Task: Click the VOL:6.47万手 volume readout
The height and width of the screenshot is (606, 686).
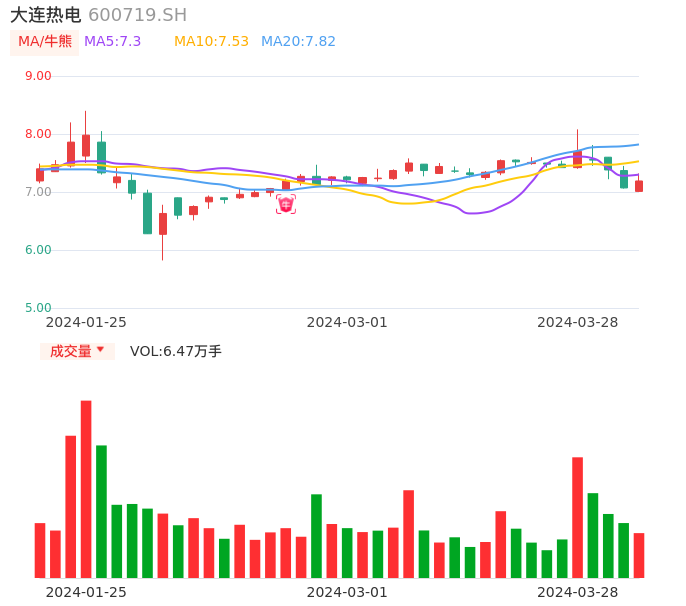Action: (176, 351)
